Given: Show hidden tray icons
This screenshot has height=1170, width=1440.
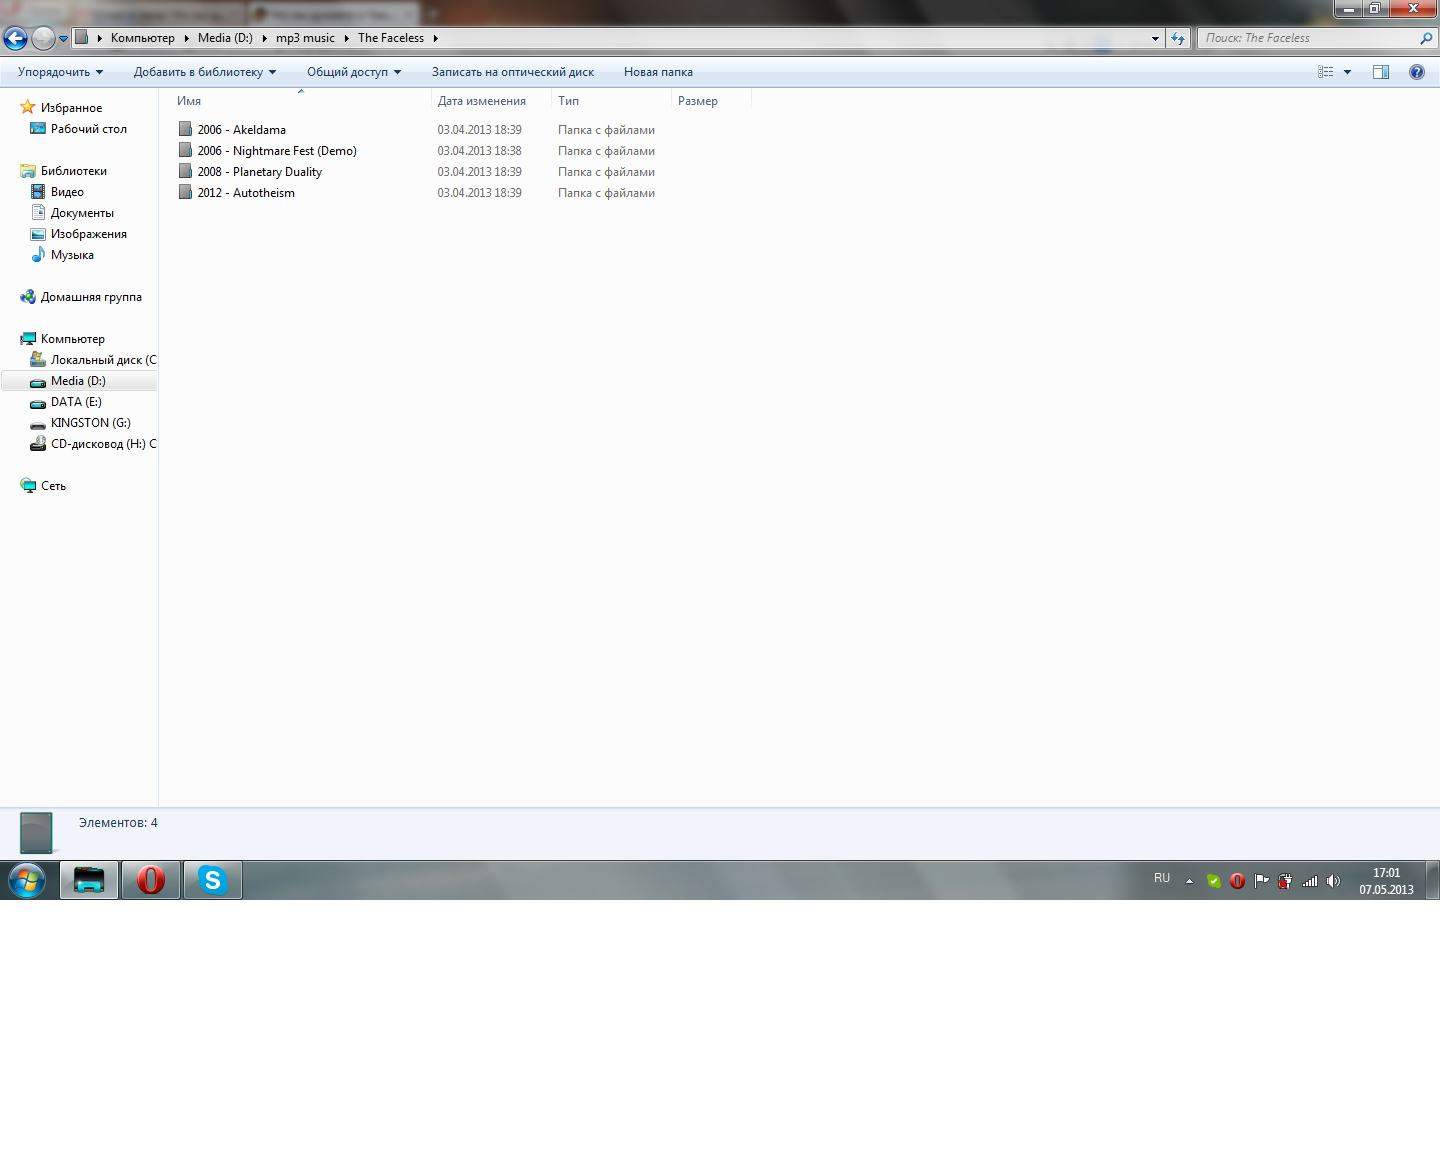Looking at the screenshot, I should (1189, 881).
